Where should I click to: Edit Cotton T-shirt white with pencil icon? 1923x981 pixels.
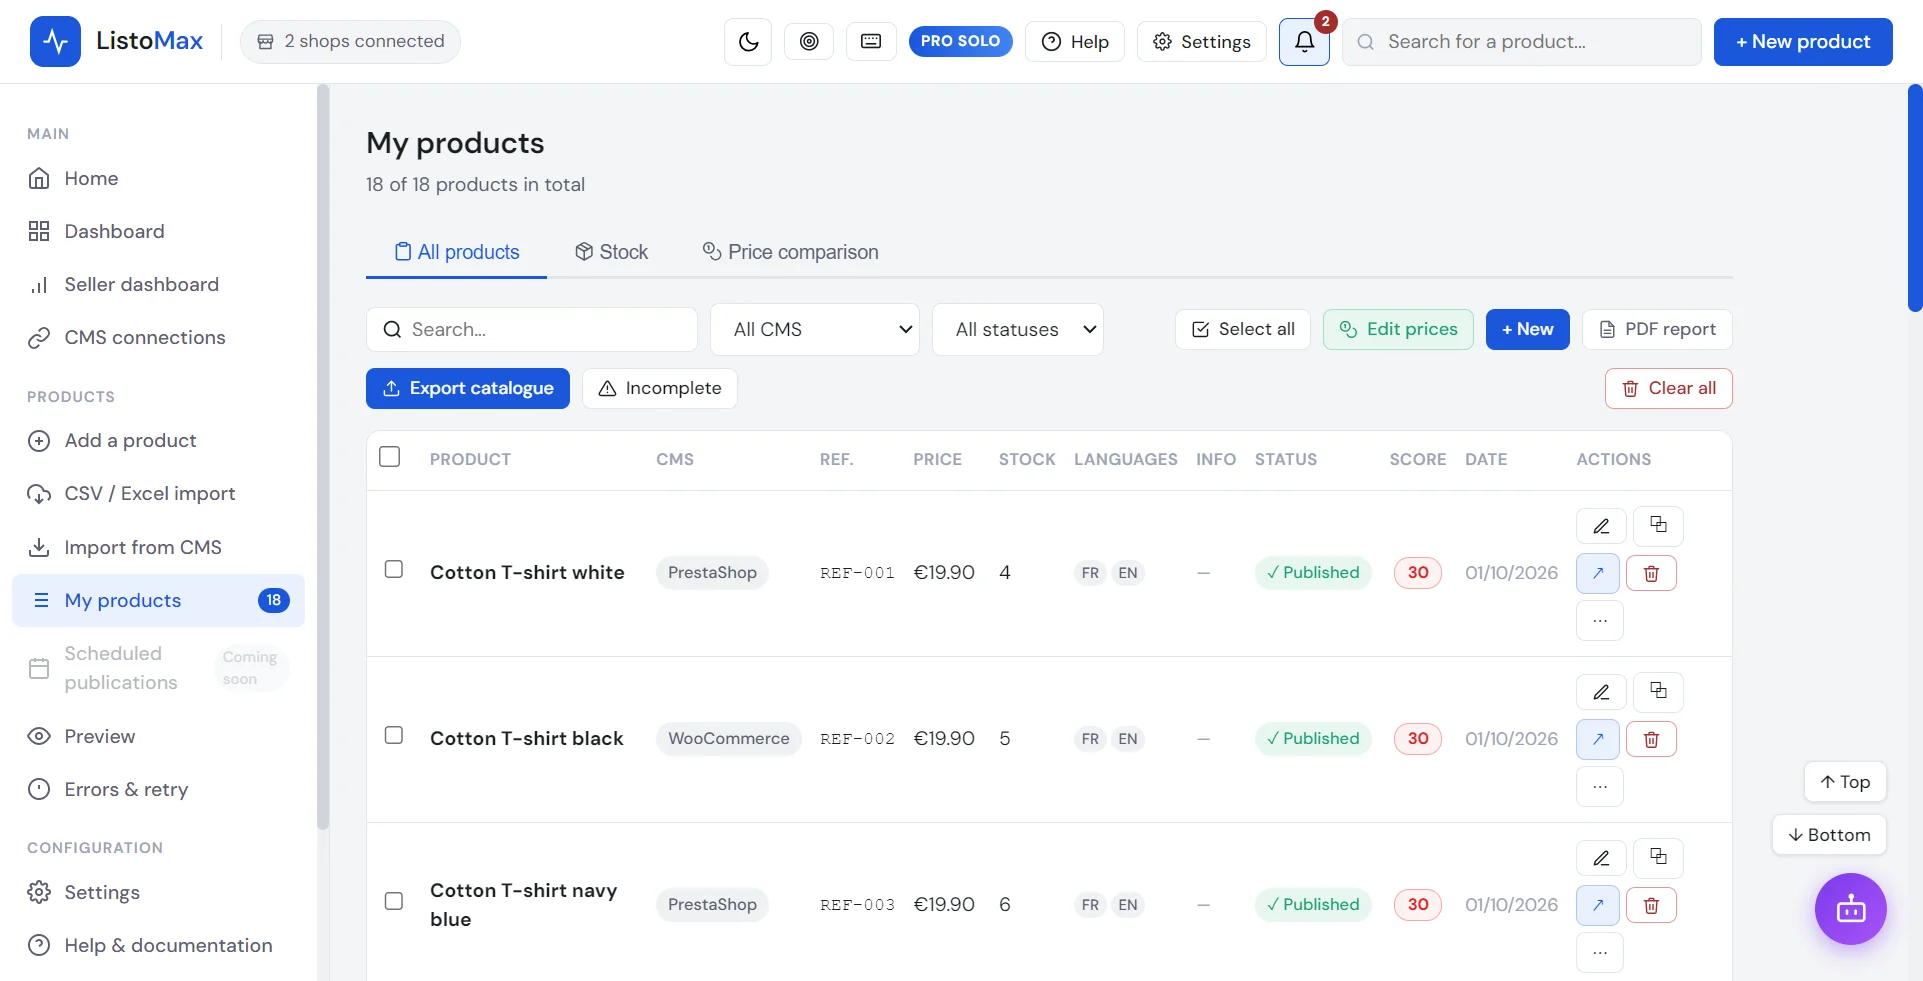1600,526
